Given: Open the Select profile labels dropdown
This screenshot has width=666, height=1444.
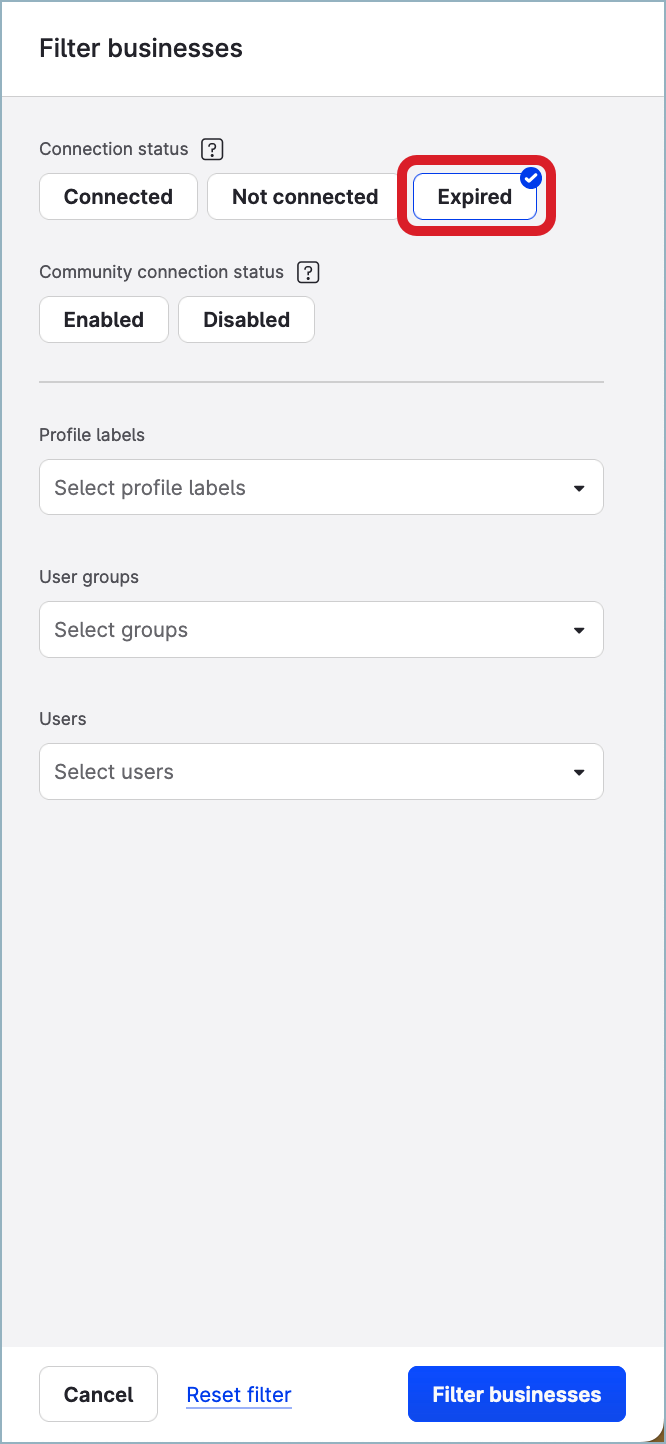Looking at the screenshot, I should coord(300,488).
